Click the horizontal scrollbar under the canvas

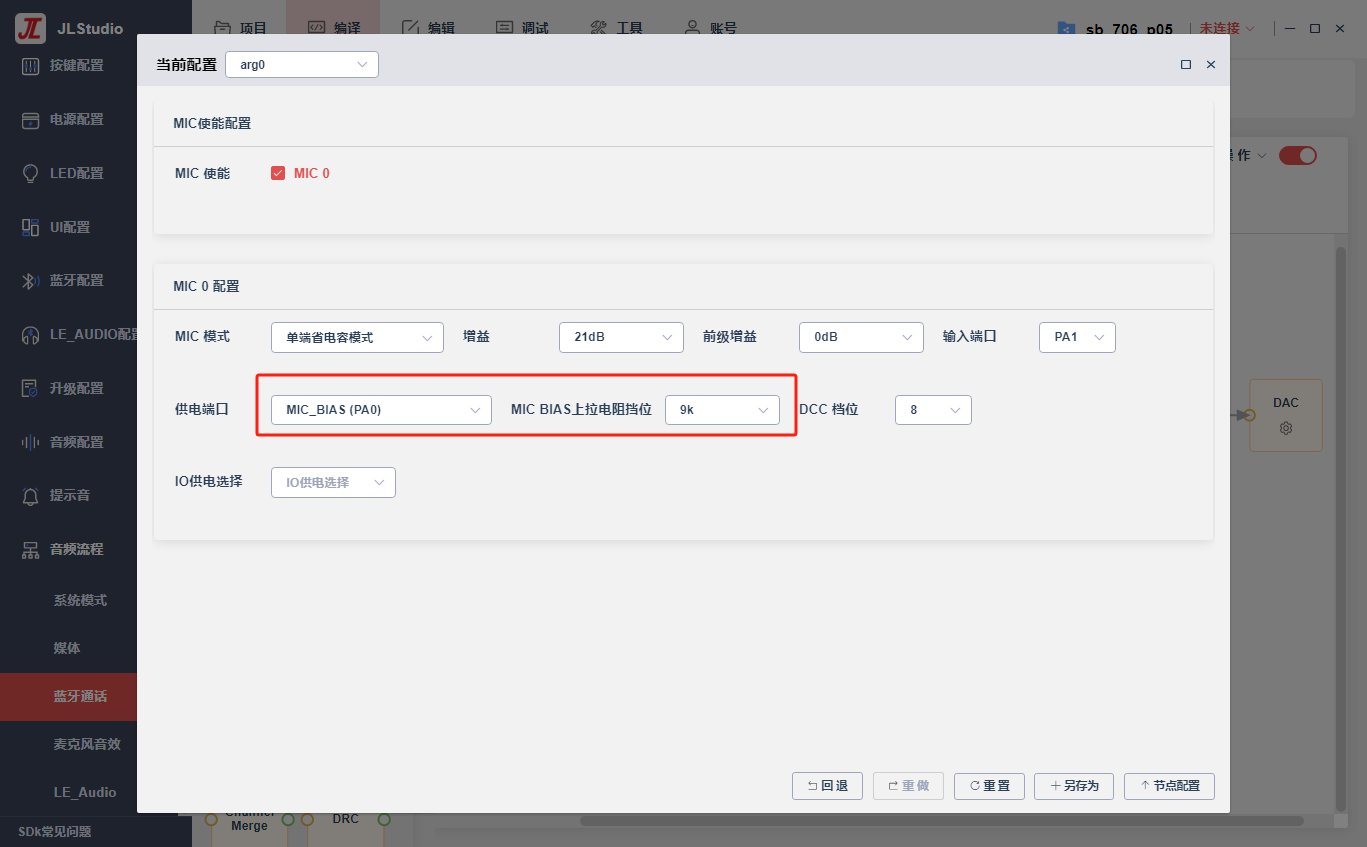(942, 821)
